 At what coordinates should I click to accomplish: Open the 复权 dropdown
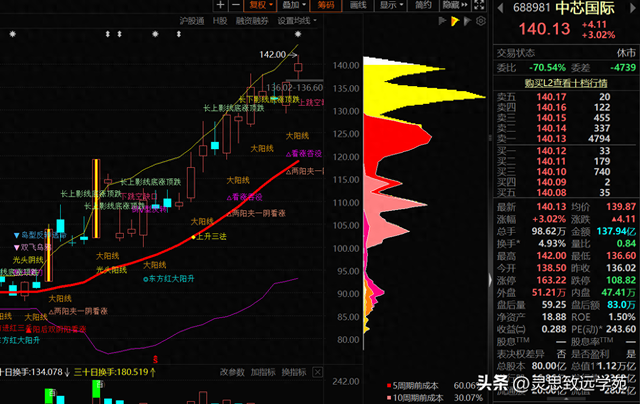click(260, 6)
